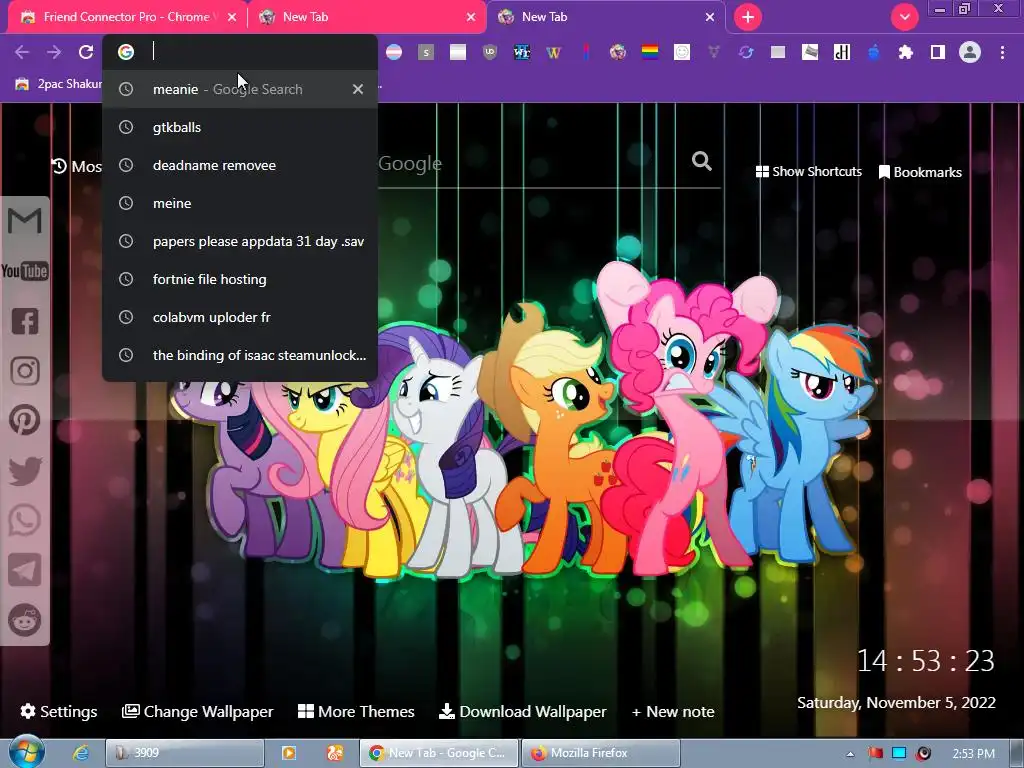Choose the 'gtkballs' history suggestion
The height and width of the screenshot is (768, 1024).
click(x=240, y=127)
